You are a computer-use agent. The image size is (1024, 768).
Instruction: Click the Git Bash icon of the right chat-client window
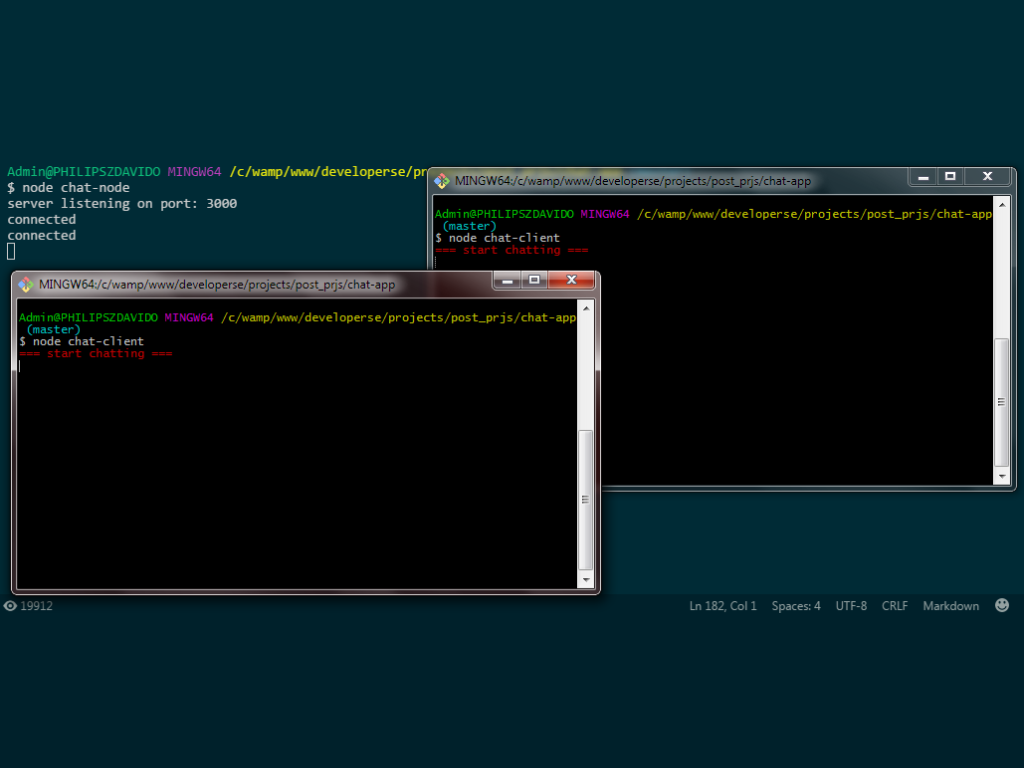(441, 181)
